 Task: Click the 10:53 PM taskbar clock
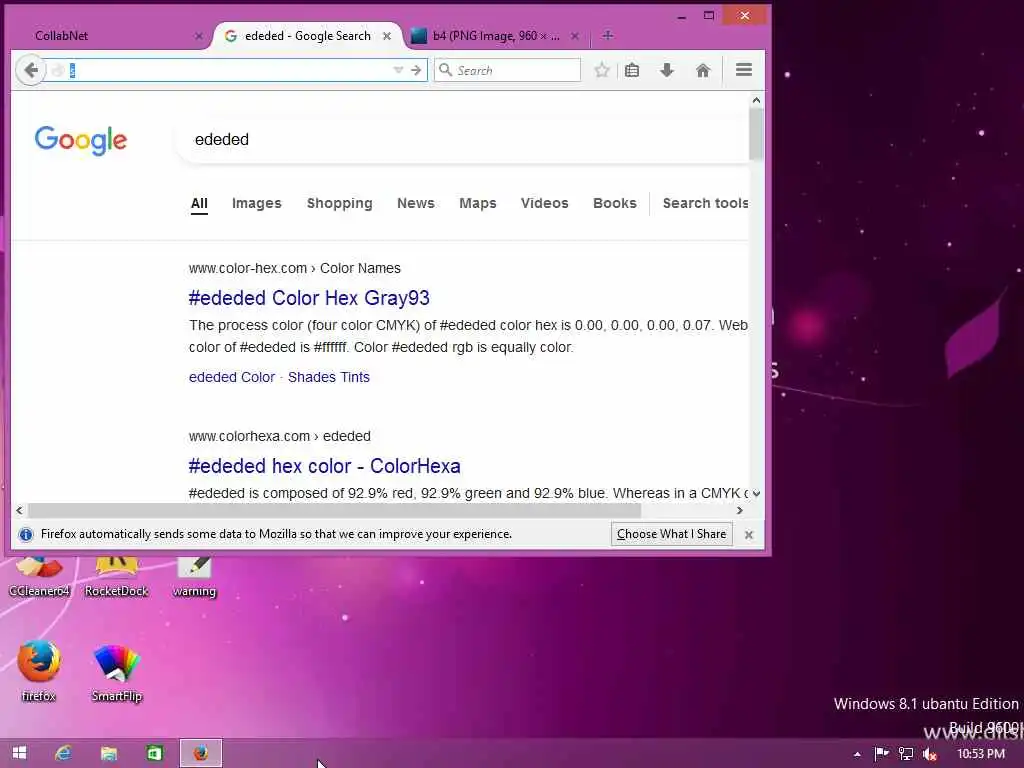point(981,754)
